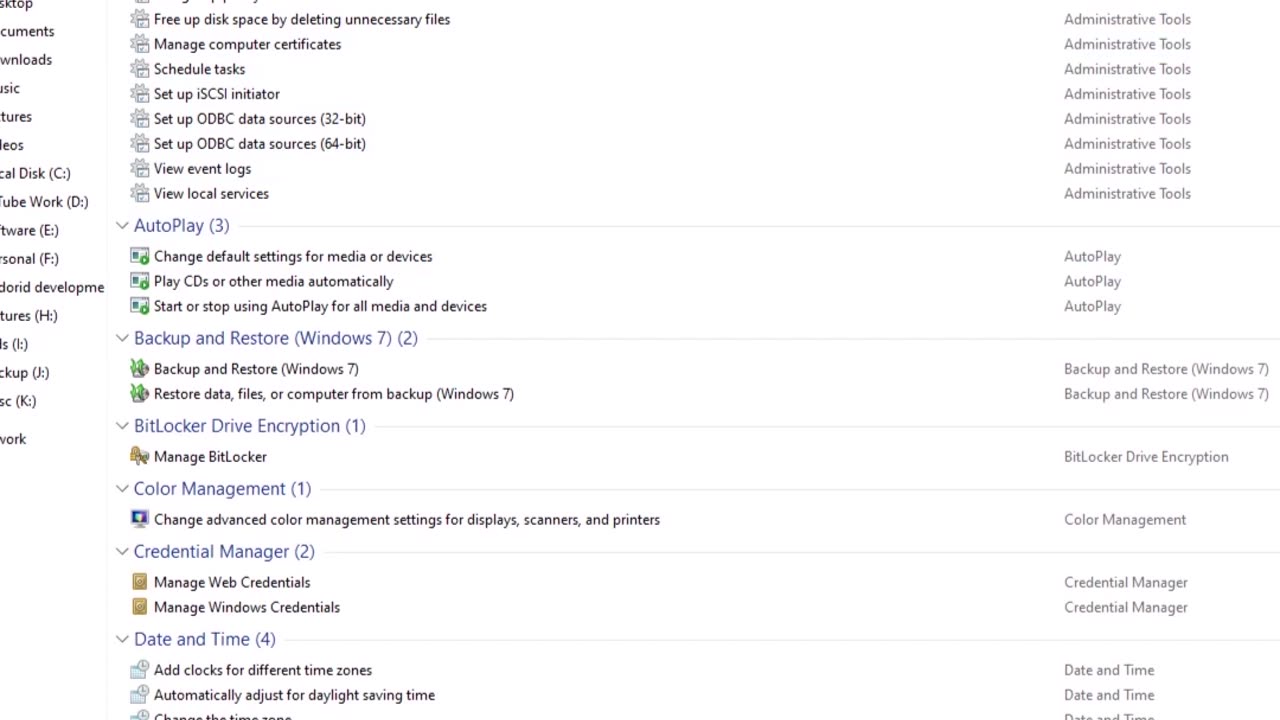Viewport: 1280px width, 720px height.
Task: Open Add clocks for different time zones
Action: 263,670
